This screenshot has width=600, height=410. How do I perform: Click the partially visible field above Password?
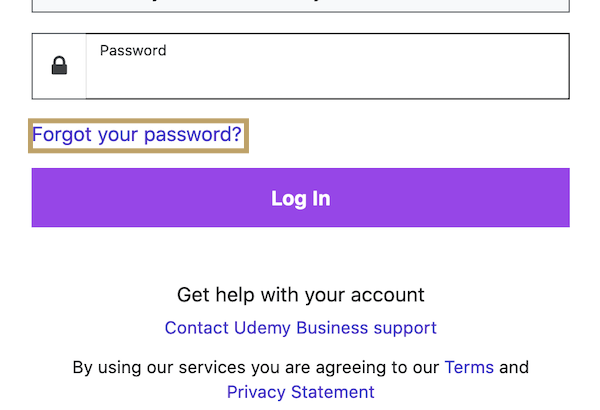pos(300,5)
